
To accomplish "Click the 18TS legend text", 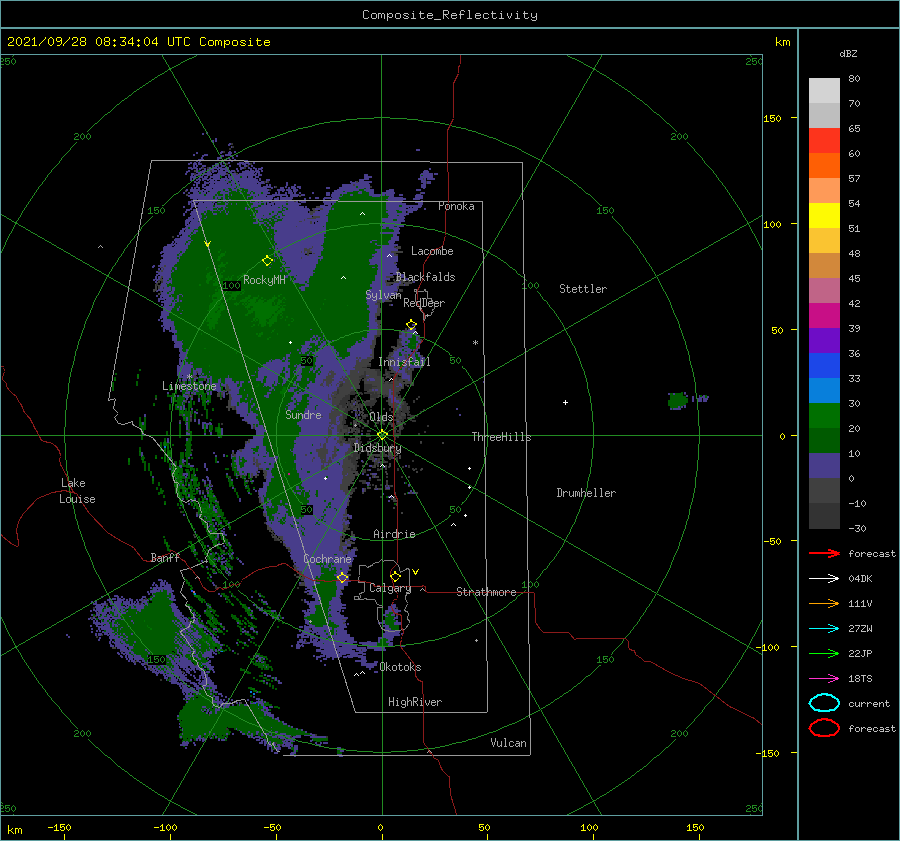I will pos(860,679).
